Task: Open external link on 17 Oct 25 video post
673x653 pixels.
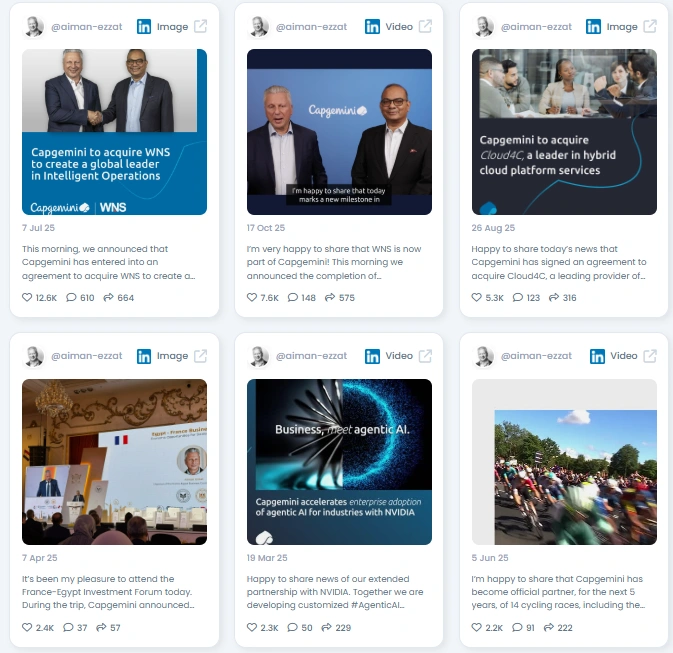Action: (425, 26)
